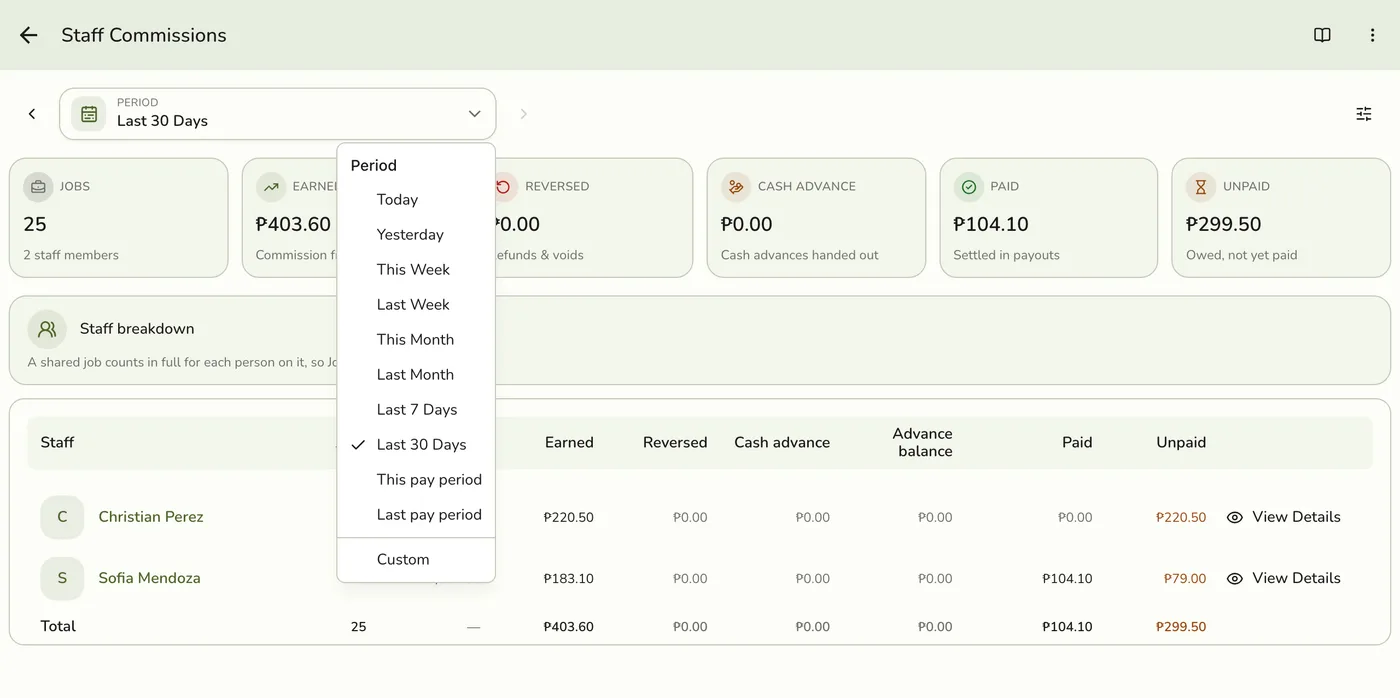The width and height of the screenshot is (1400, 698).
Task: Select This pay period option
Action: (x=416, y=480)
